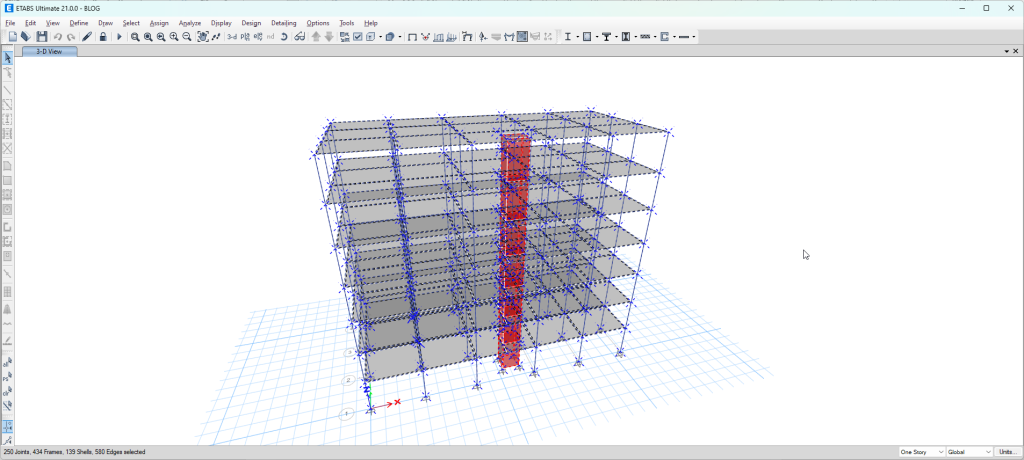Open the Global coordinate system dropdown
1024x460 pixels.
pyautogui.click(x=967, y=452)
